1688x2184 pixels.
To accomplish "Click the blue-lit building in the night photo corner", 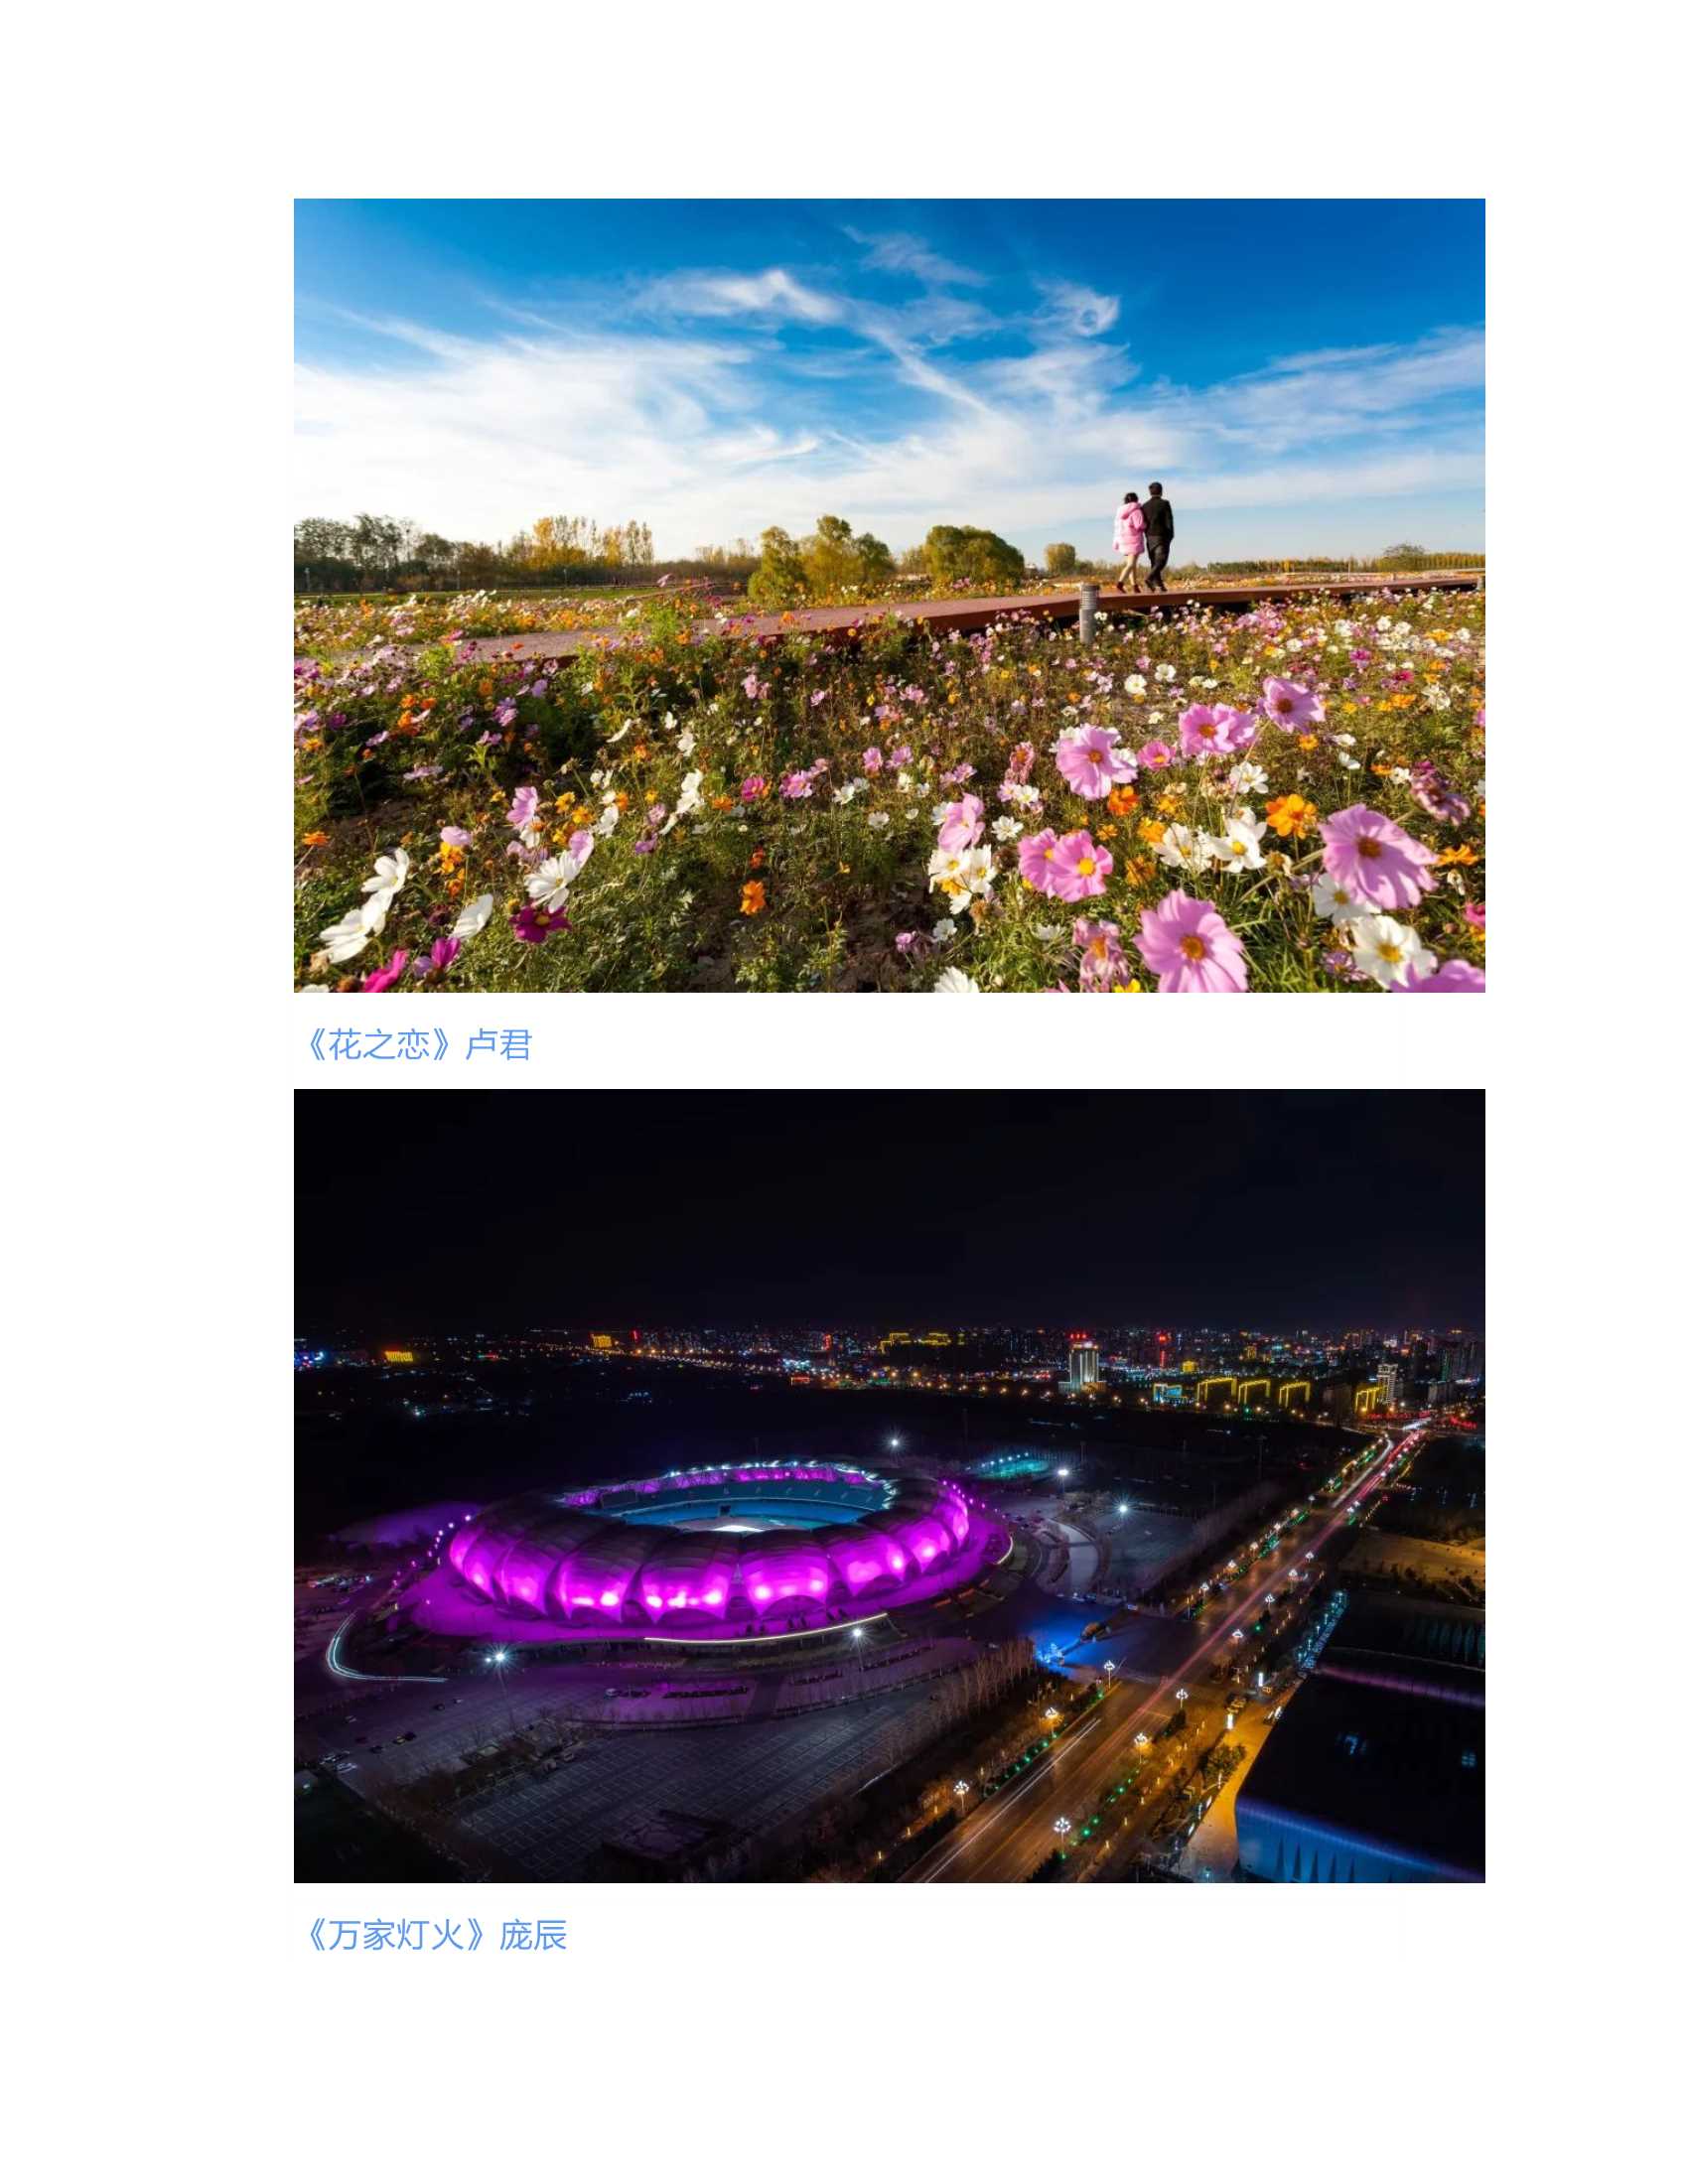I will pyautogui.click(x=1361, y=1787).
